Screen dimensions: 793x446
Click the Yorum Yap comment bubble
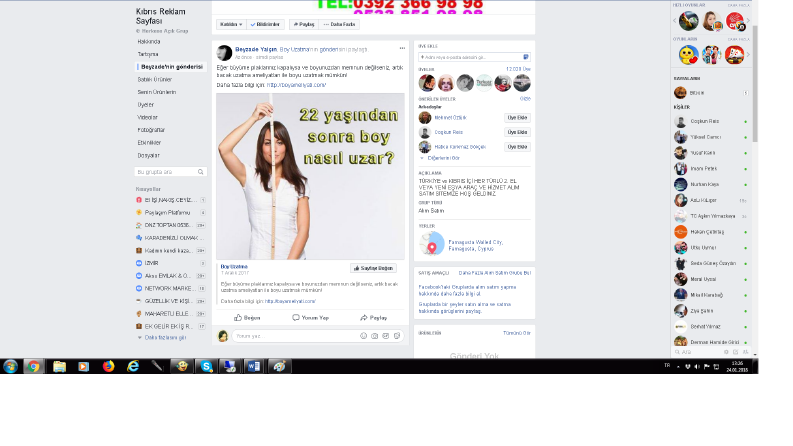click(296, 318)
